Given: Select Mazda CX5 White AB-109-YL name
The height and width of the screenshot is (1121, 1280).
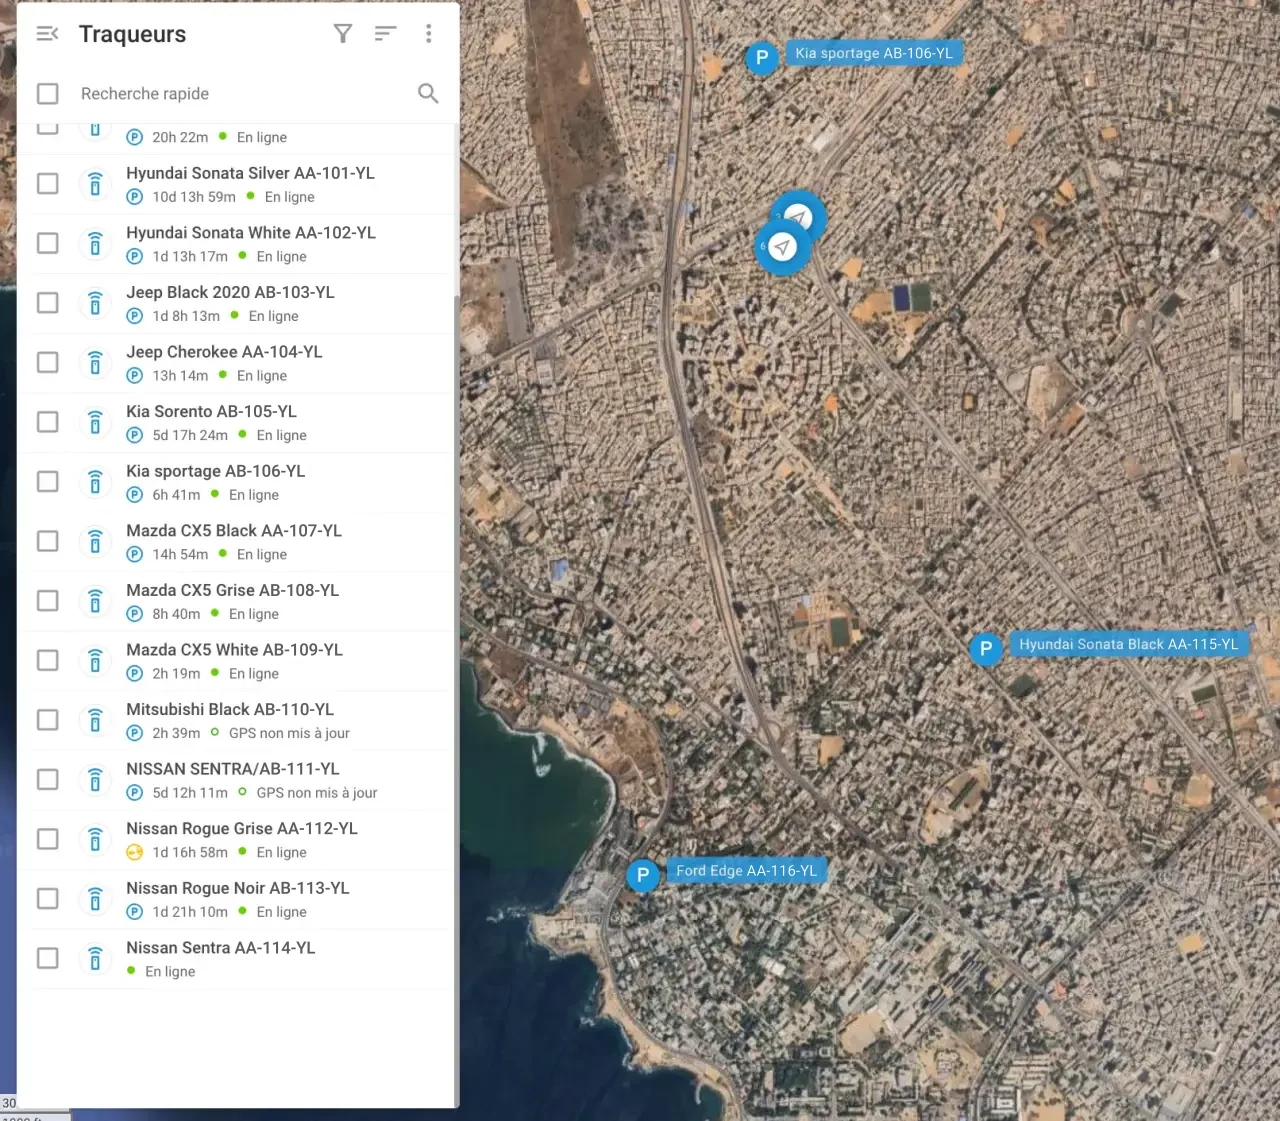Looking at the screenshot, I should tap(234, 650).
